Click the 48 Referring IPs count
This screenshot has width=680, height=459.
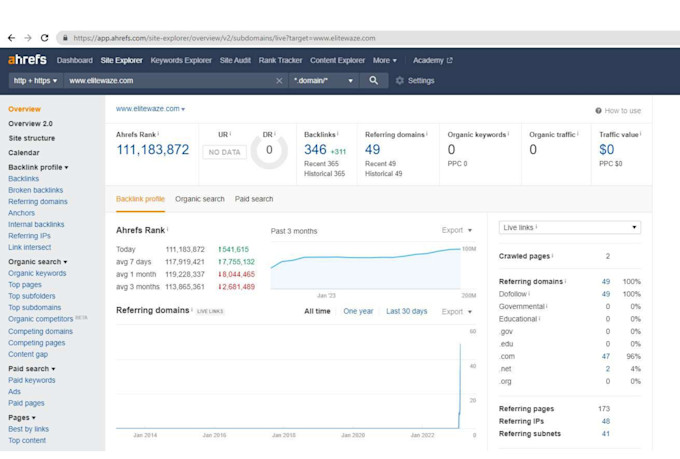(606, 421)
